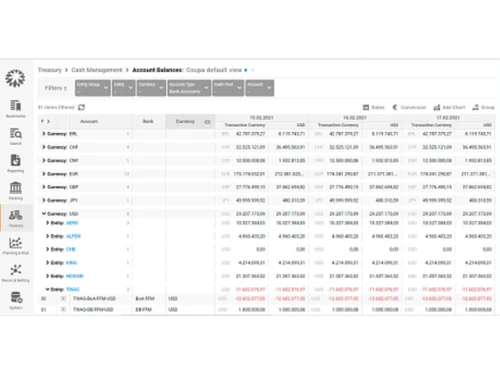Open the Dates calendar tool
The width and height of the screenshot is (500, 375).
(373, 107)
